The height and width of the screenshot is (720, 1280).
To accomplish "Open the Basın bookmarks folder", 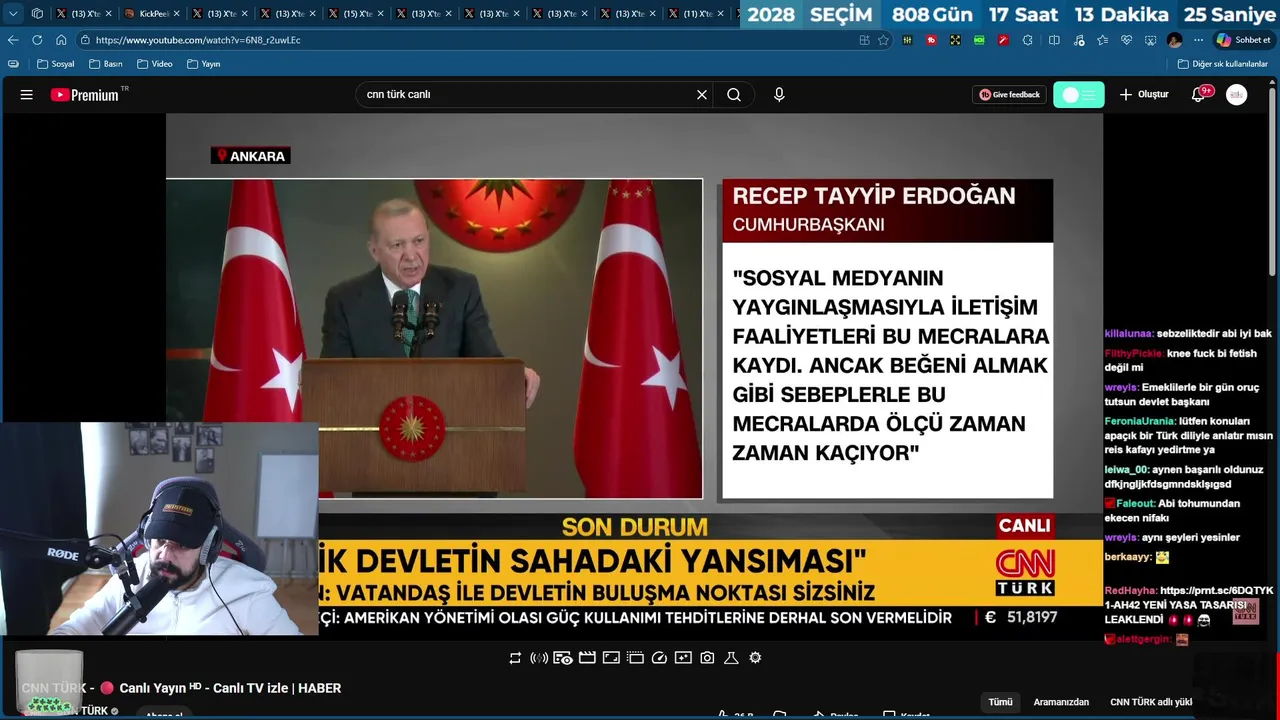I will [106, 64].
